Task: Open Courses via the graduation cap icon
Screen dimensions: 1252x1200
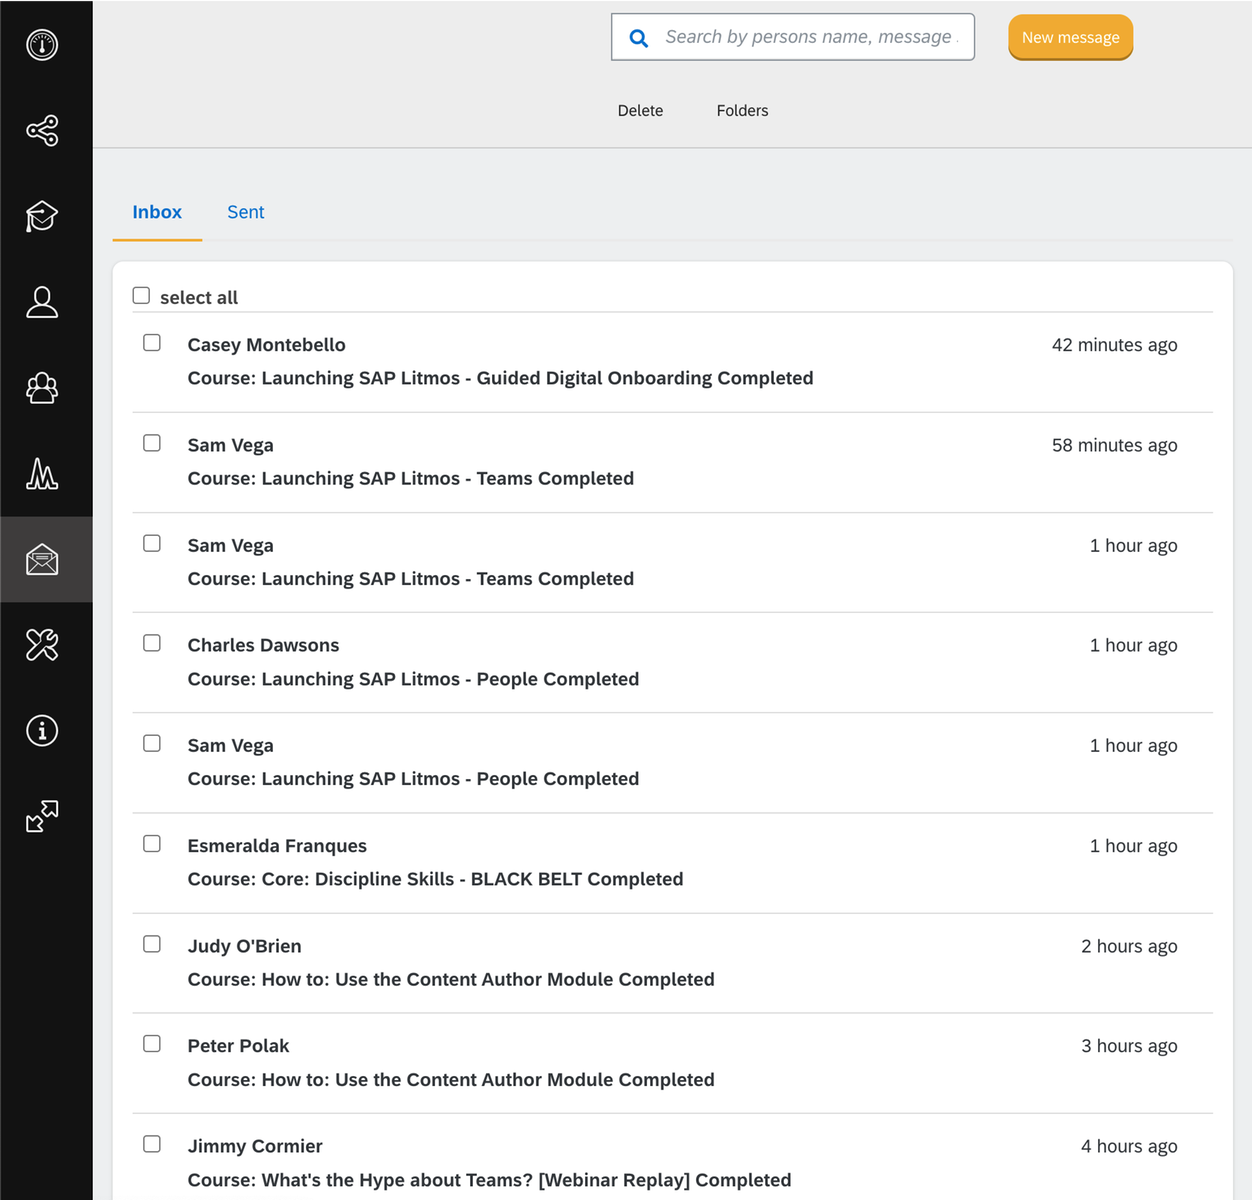Action: [41, 216]
